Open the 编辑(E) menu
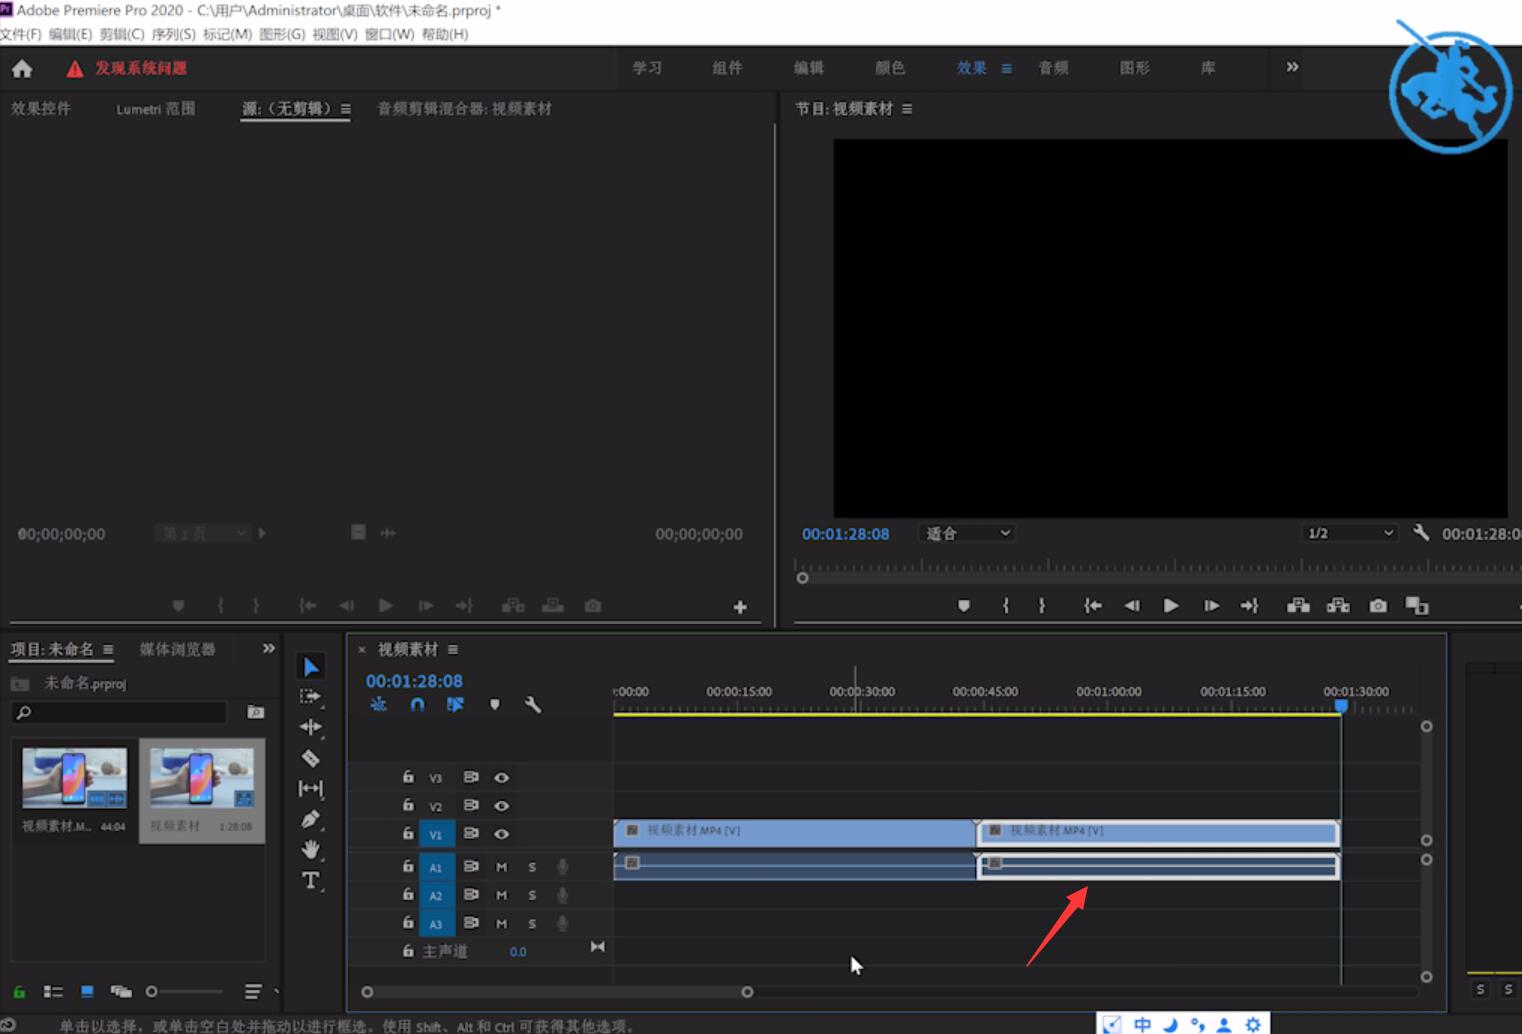This screenshot has height=1034, width=1522. coord(70,34)
